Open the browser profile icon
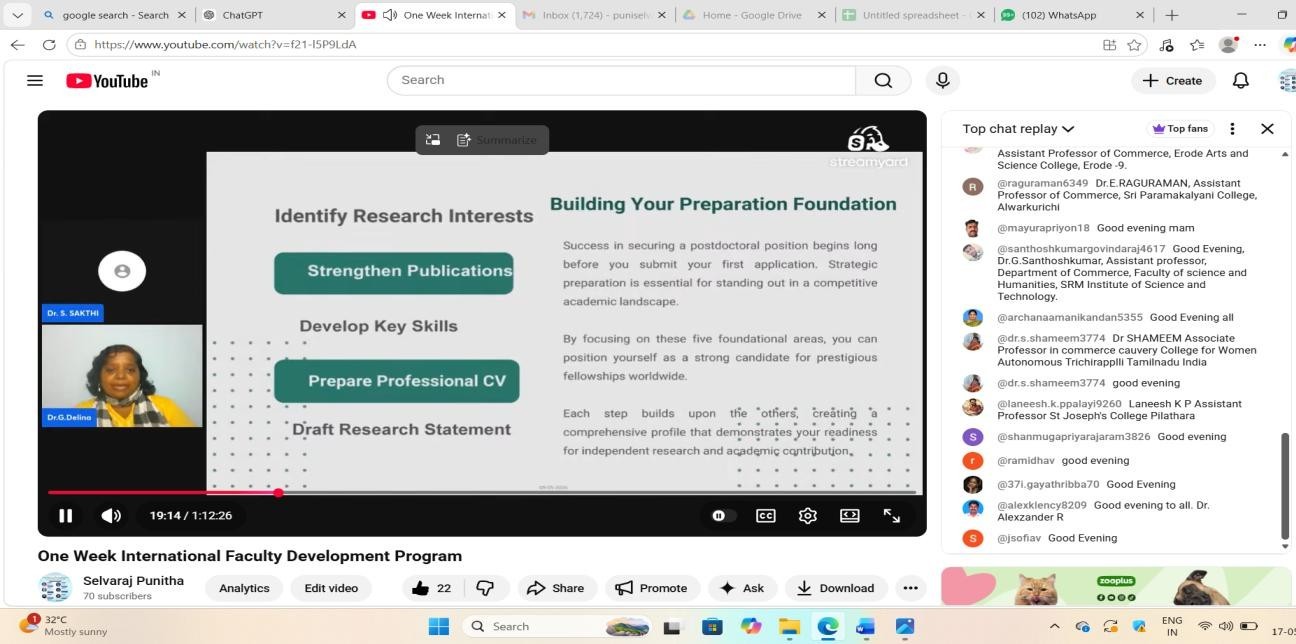This screenshot has width=1296, height=644. (x=1228, y=45)
